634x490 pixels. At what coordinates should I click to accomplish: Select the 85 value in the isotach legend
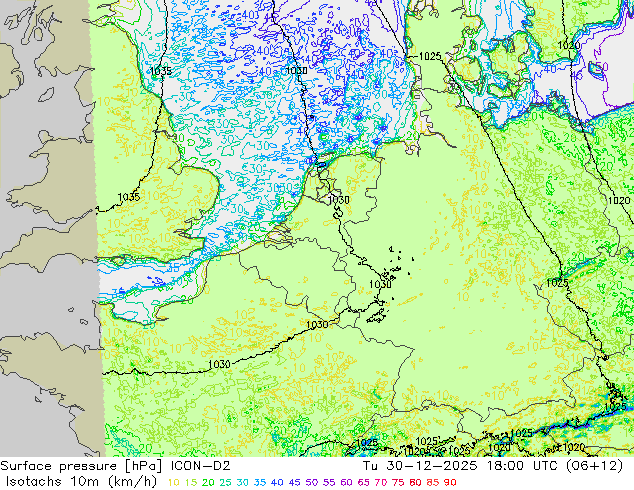coord(433,482)
